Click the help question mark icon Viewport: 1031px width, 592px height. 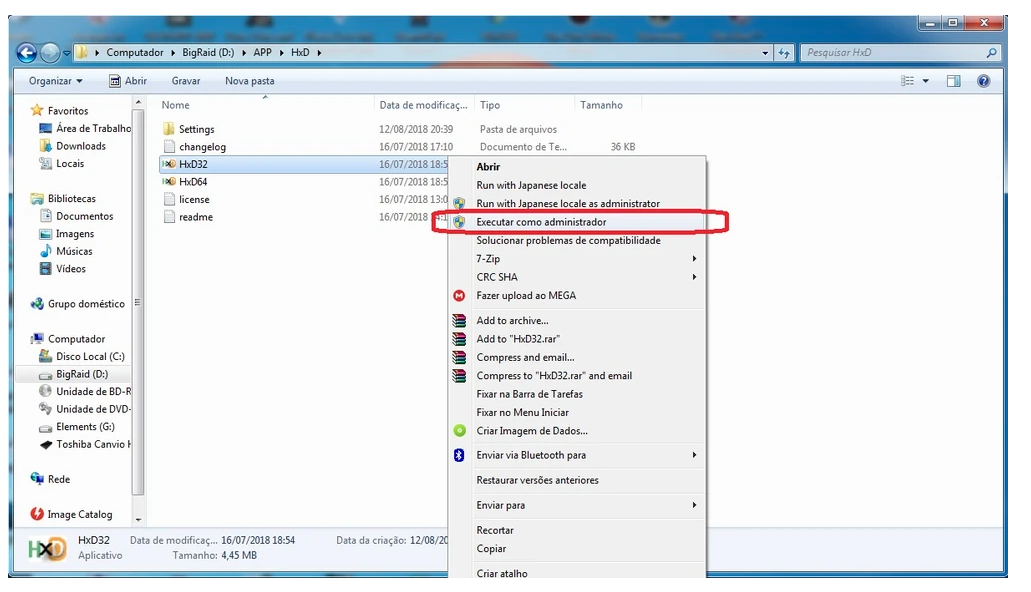(984, 81)
